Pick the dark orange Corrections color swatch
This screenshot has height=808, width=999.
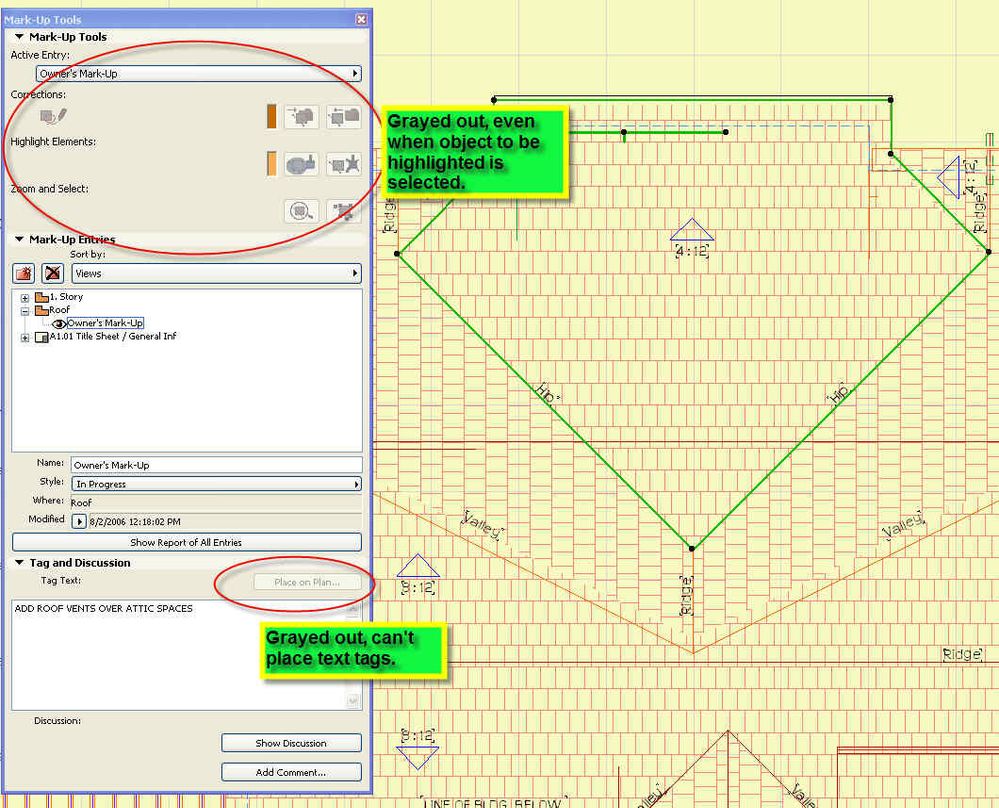coord(271,117)
